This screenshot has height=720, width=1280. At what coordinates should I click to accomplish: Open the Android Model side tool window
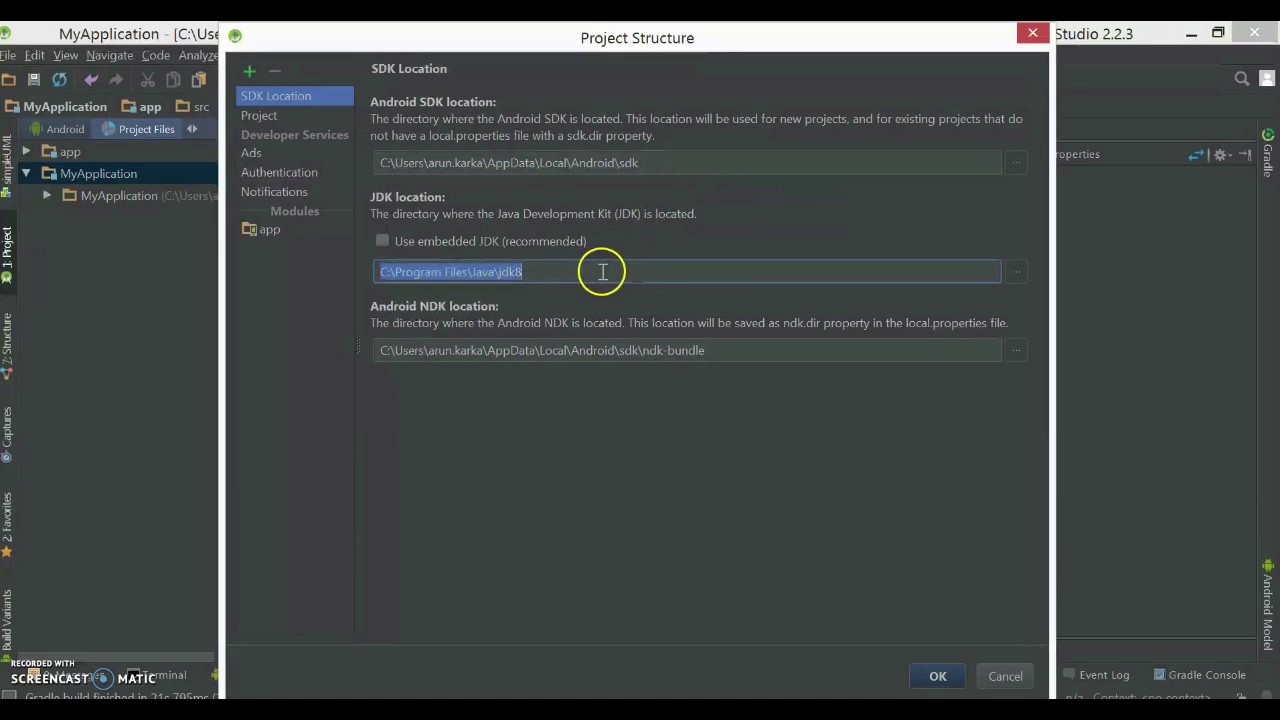click(x=1268, y=606)
